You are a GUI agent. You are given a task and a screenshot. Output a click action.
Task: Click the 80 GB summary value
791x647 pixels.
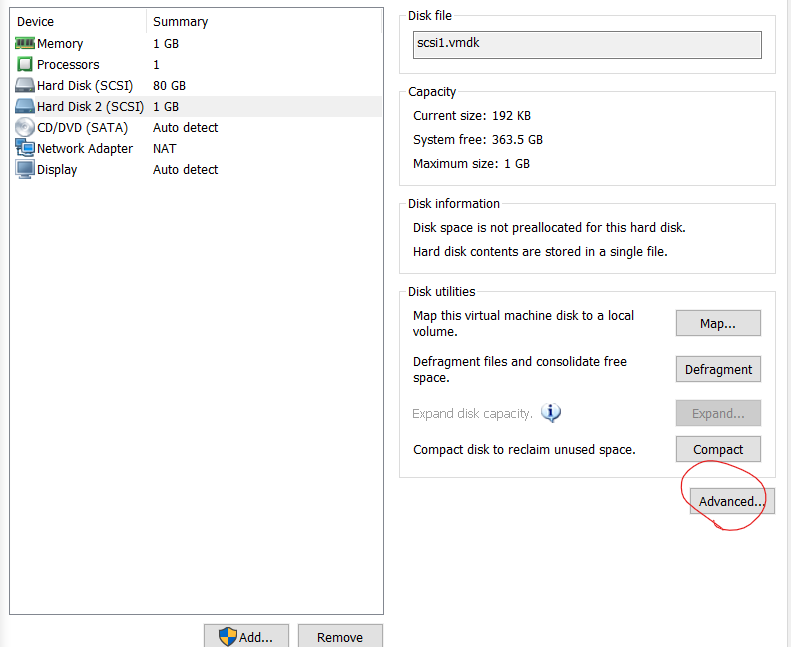pos(170,86)
